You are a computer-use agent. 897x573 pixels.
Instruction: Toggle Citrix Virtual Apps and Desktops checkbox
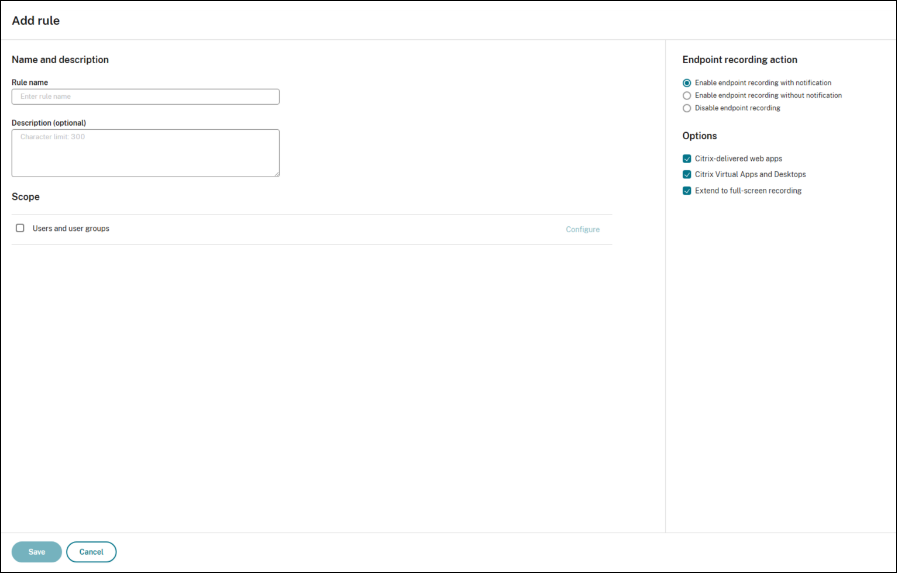tap(686, 174)
